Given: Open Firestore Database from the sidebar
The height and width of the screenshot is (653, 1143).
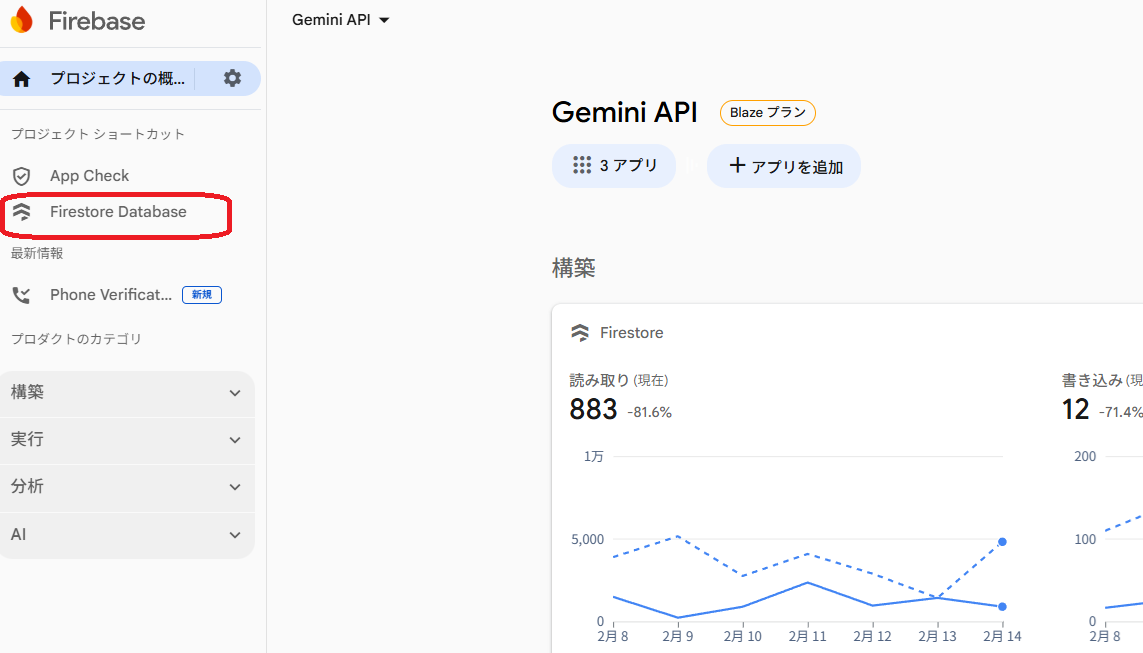Looking at the screenshot, I should coord(118,212).
